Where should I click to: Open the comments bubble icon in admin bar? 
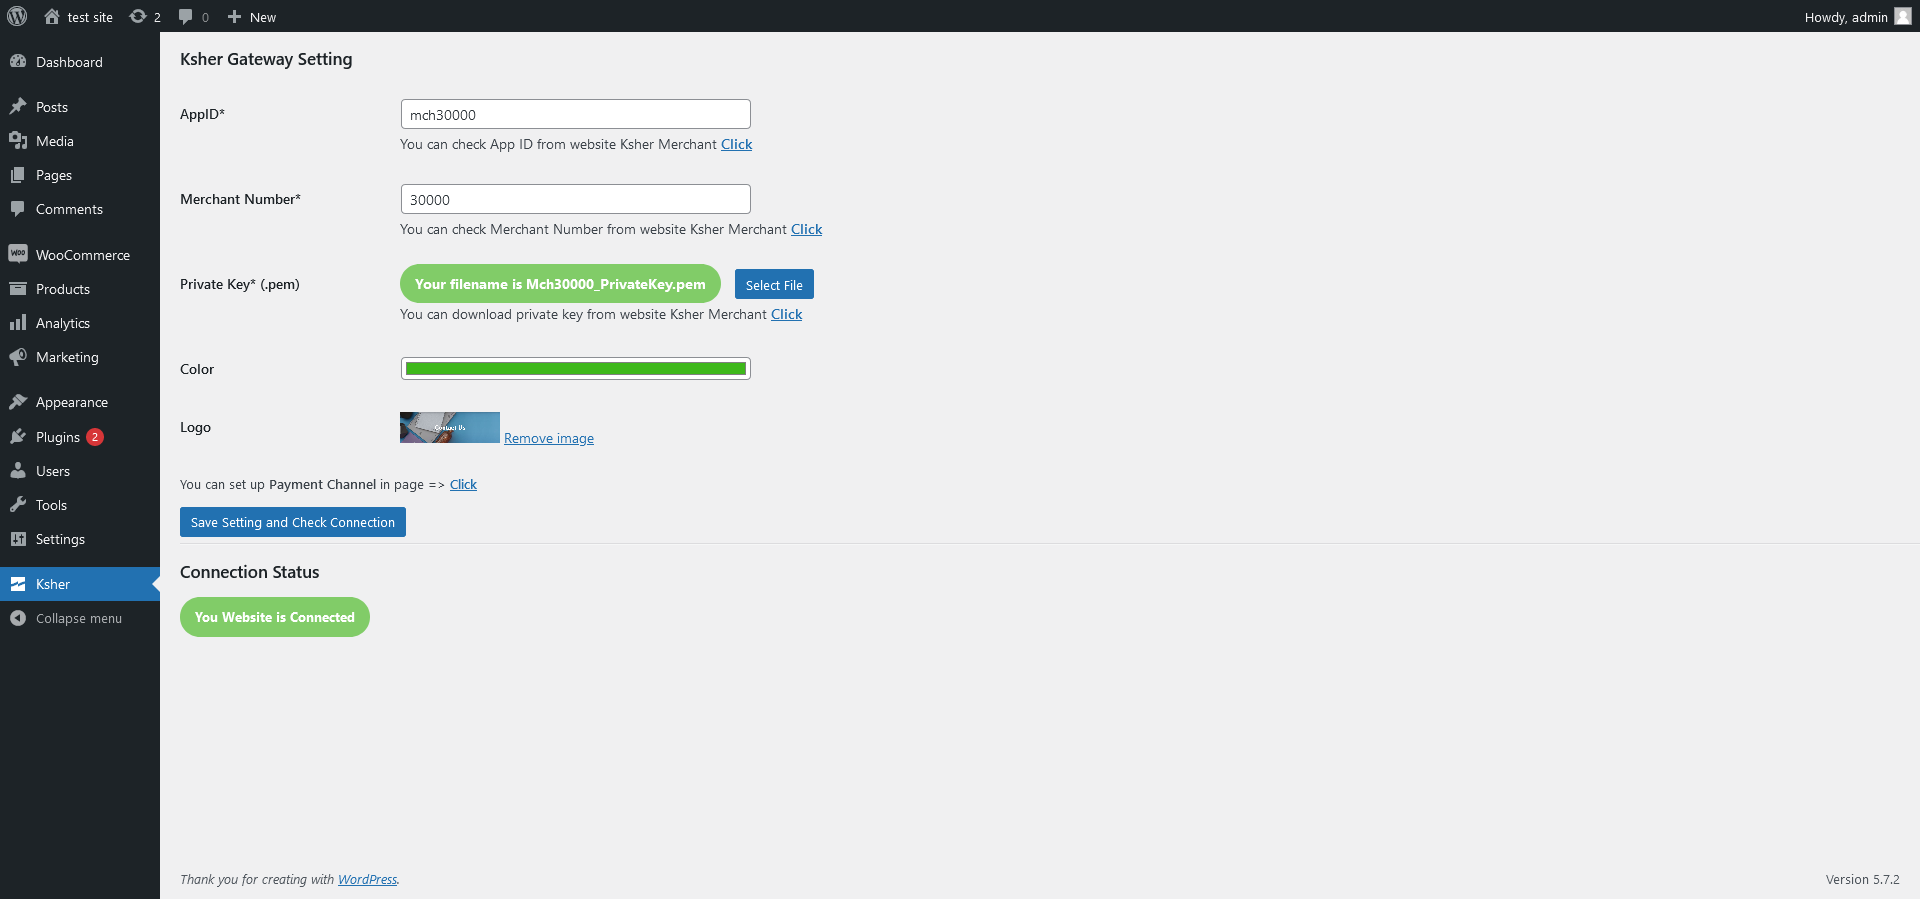pos(185,16)
